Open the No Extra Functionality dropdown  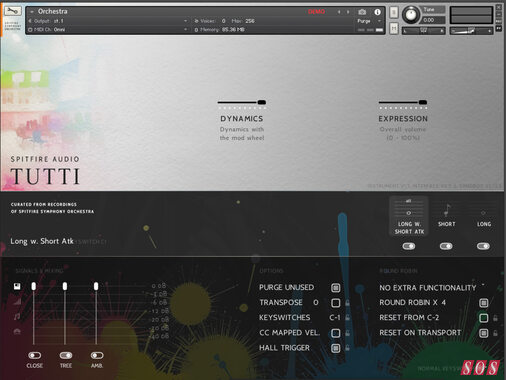(432, 288)
